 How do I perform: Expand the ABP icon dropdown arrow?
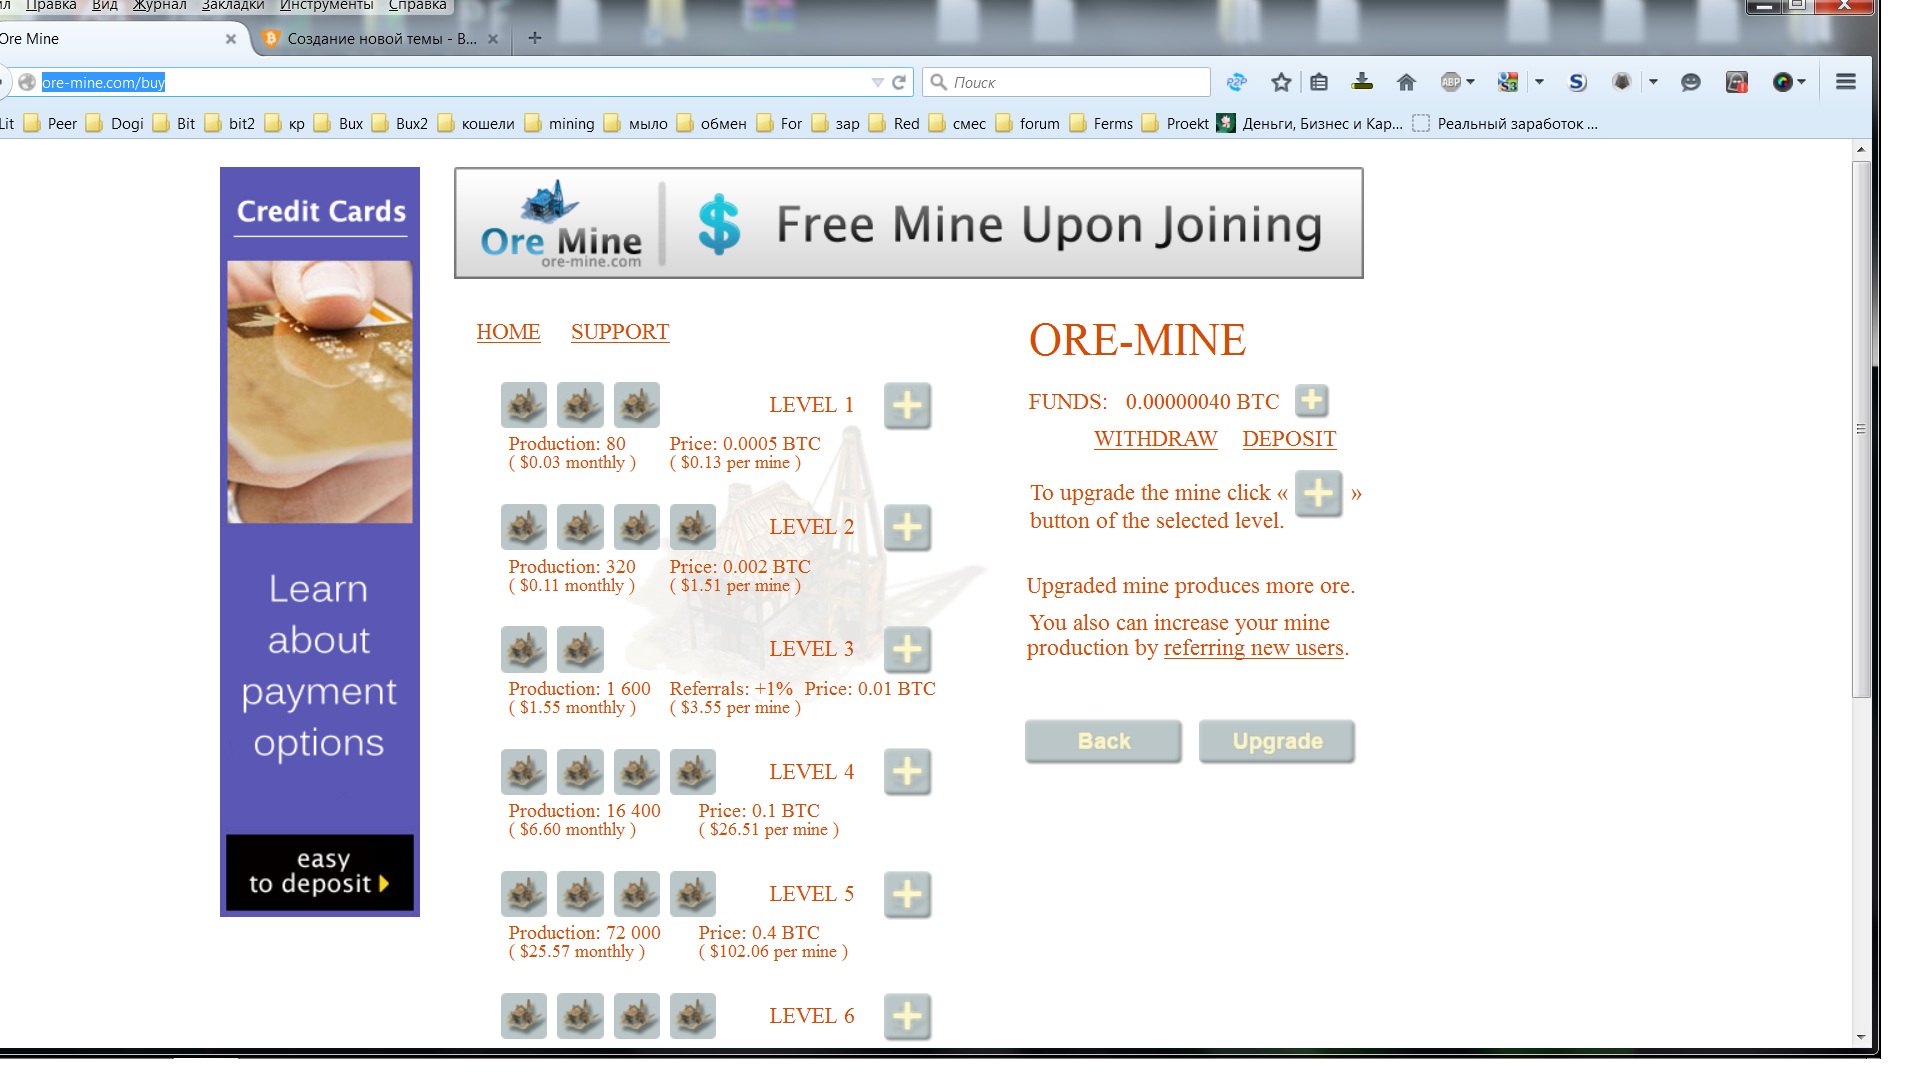tap(1471, 82)
